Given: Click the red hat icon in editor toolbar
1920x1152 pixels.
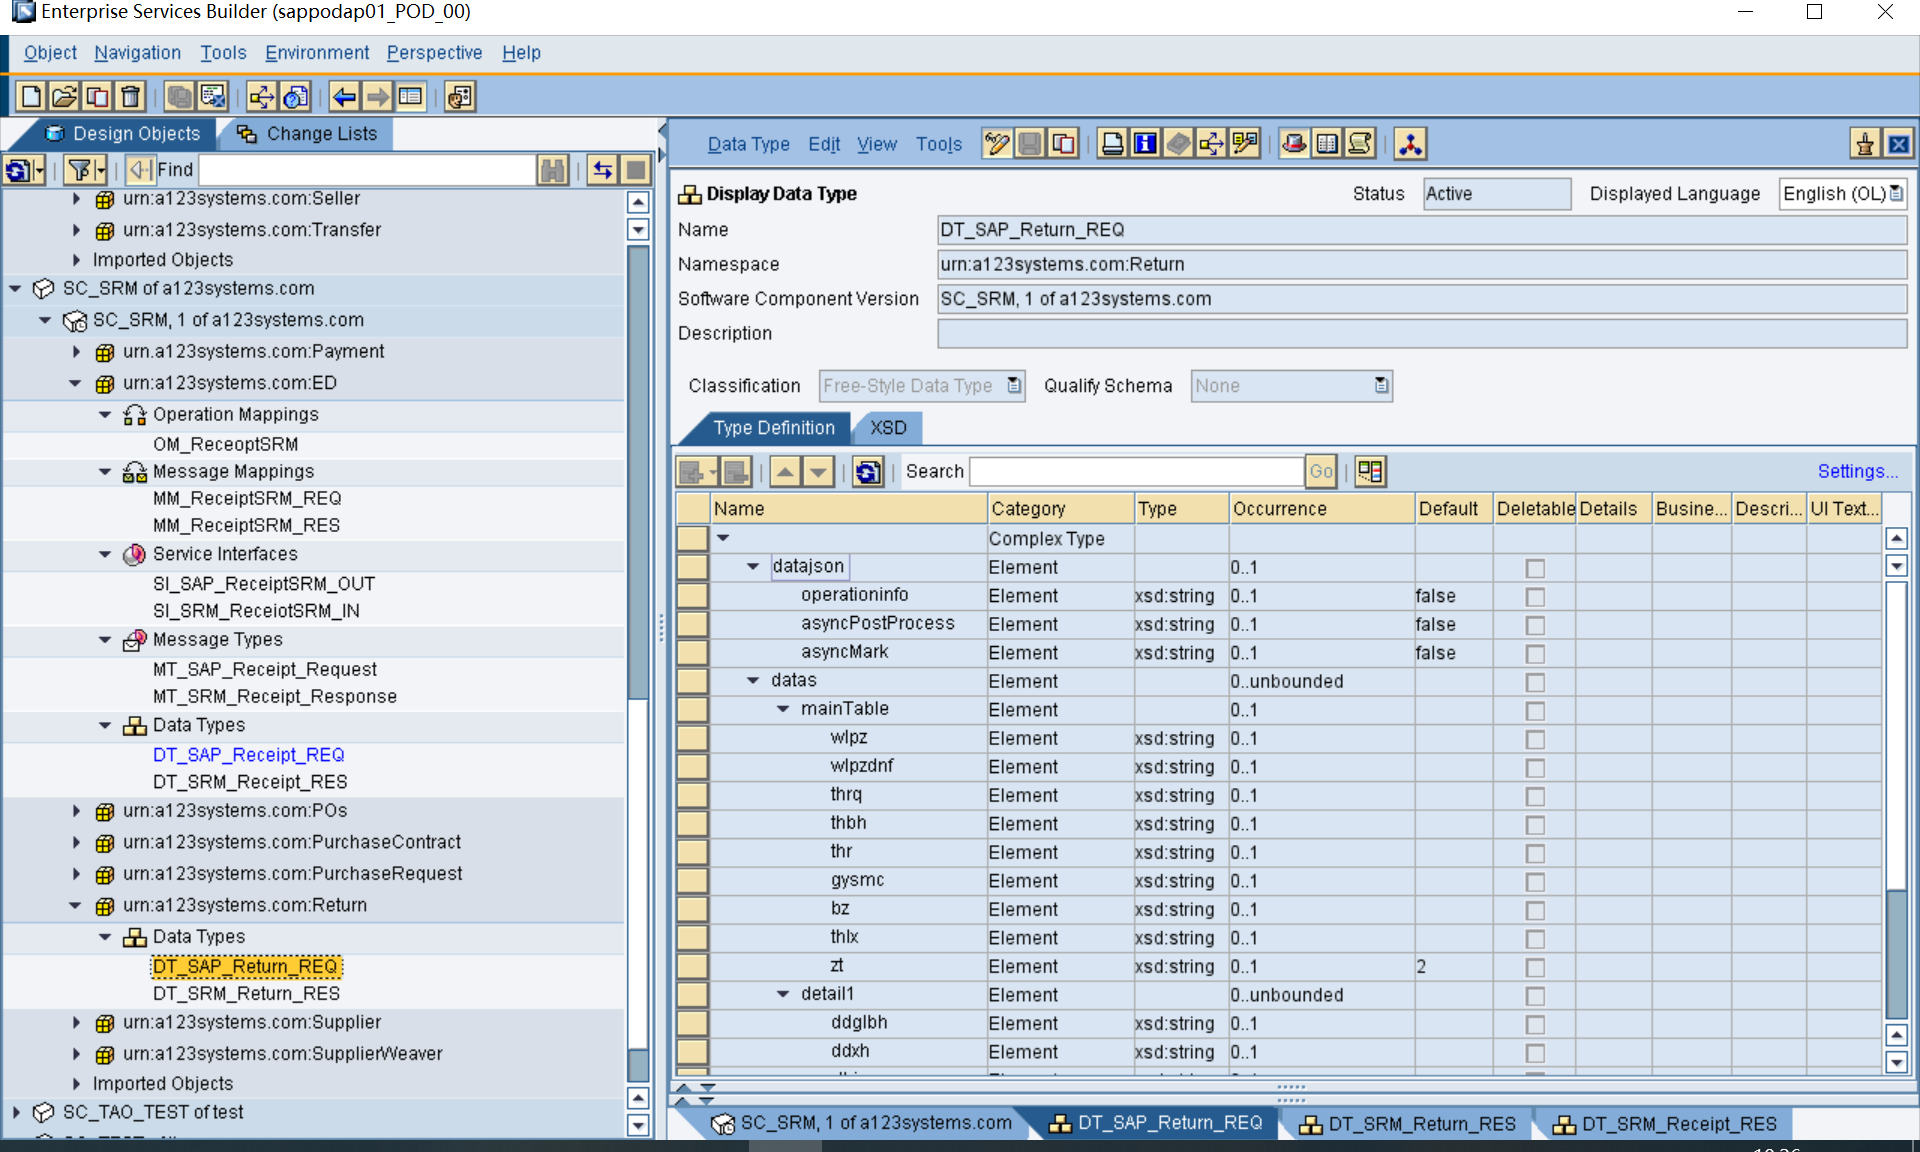Looking at the screenshot, I should (x=1294, y=144).
